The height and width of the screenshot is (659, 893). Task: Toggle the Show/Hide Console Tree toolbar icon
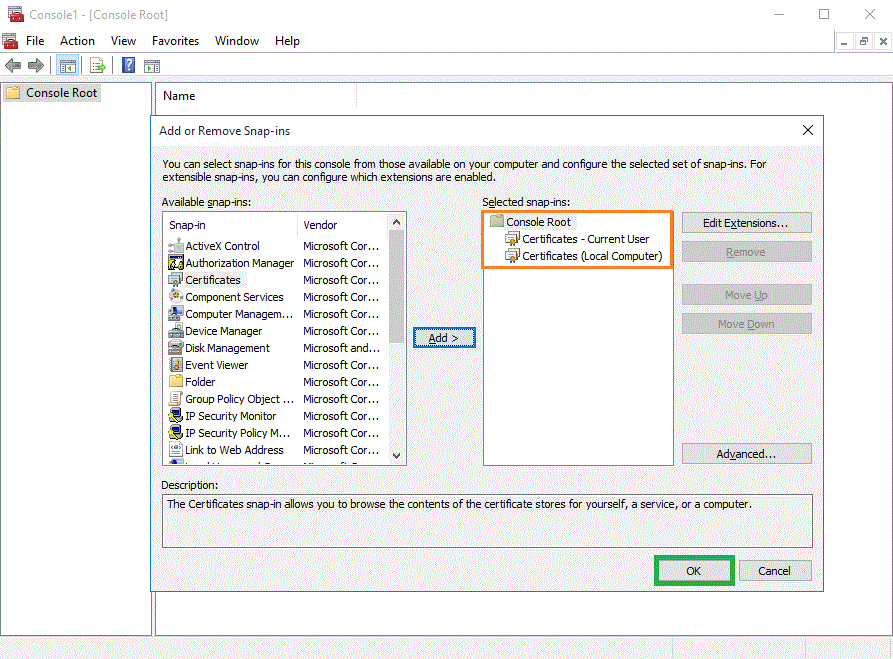tap(67, 66)
